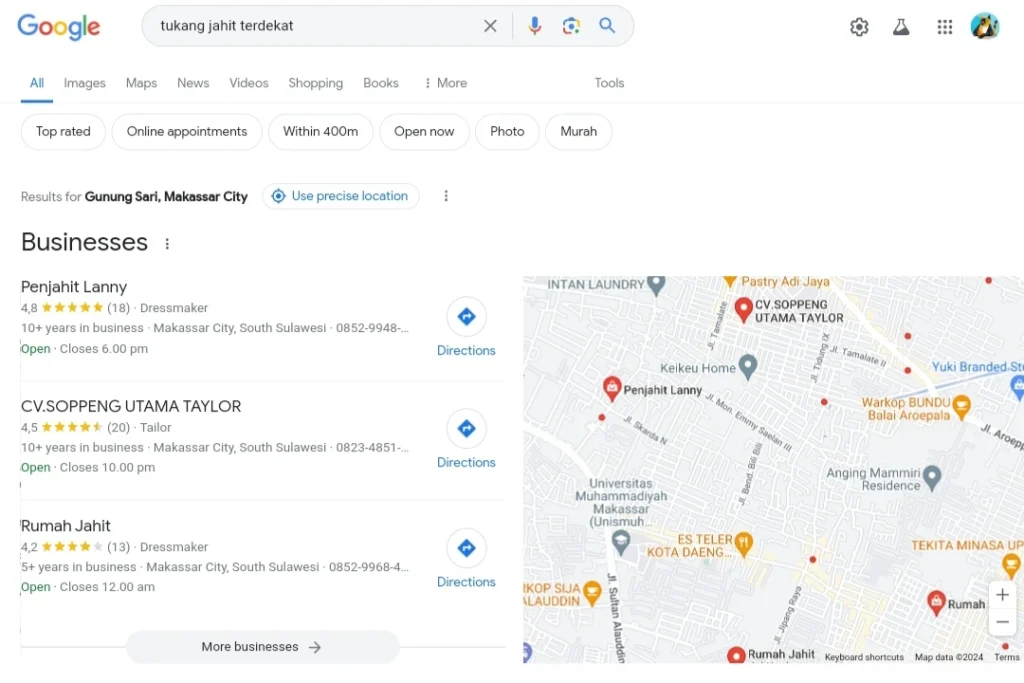Select the Penjahit Lanny red map pin

pos(611,388)
